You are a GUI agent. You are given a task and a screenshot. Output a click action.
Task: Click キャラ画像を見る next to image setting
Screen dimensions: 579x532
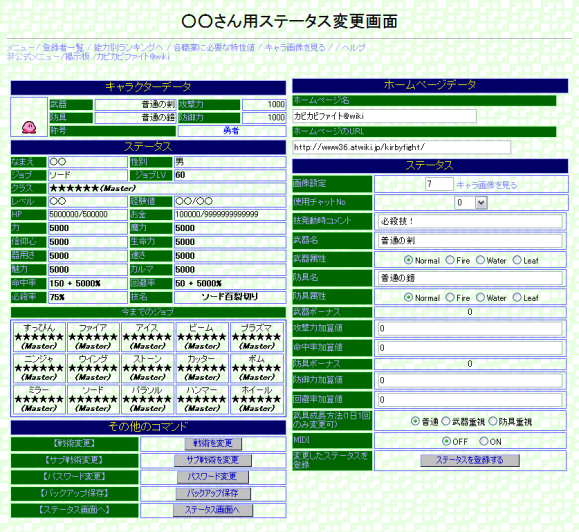point(487,185)
